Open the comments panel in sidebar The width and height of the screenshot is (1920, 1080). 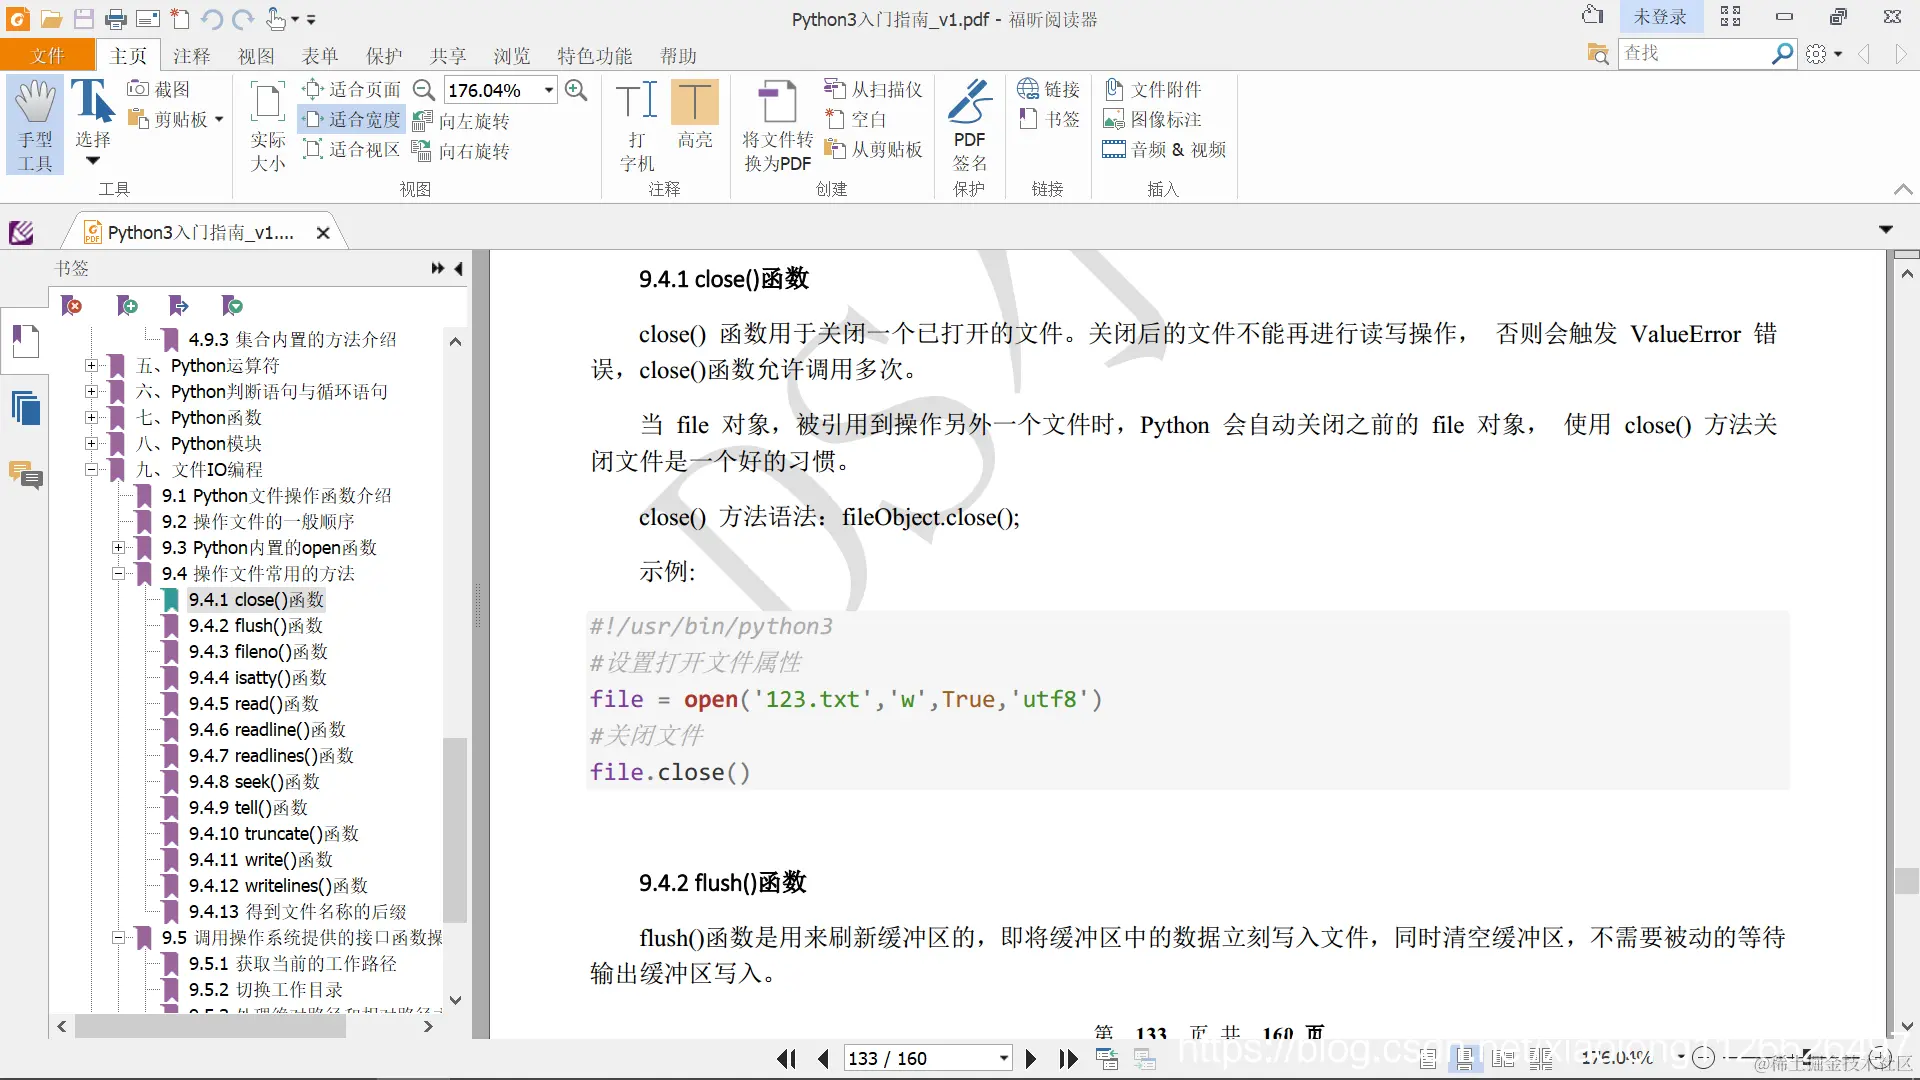coord(25,474)
